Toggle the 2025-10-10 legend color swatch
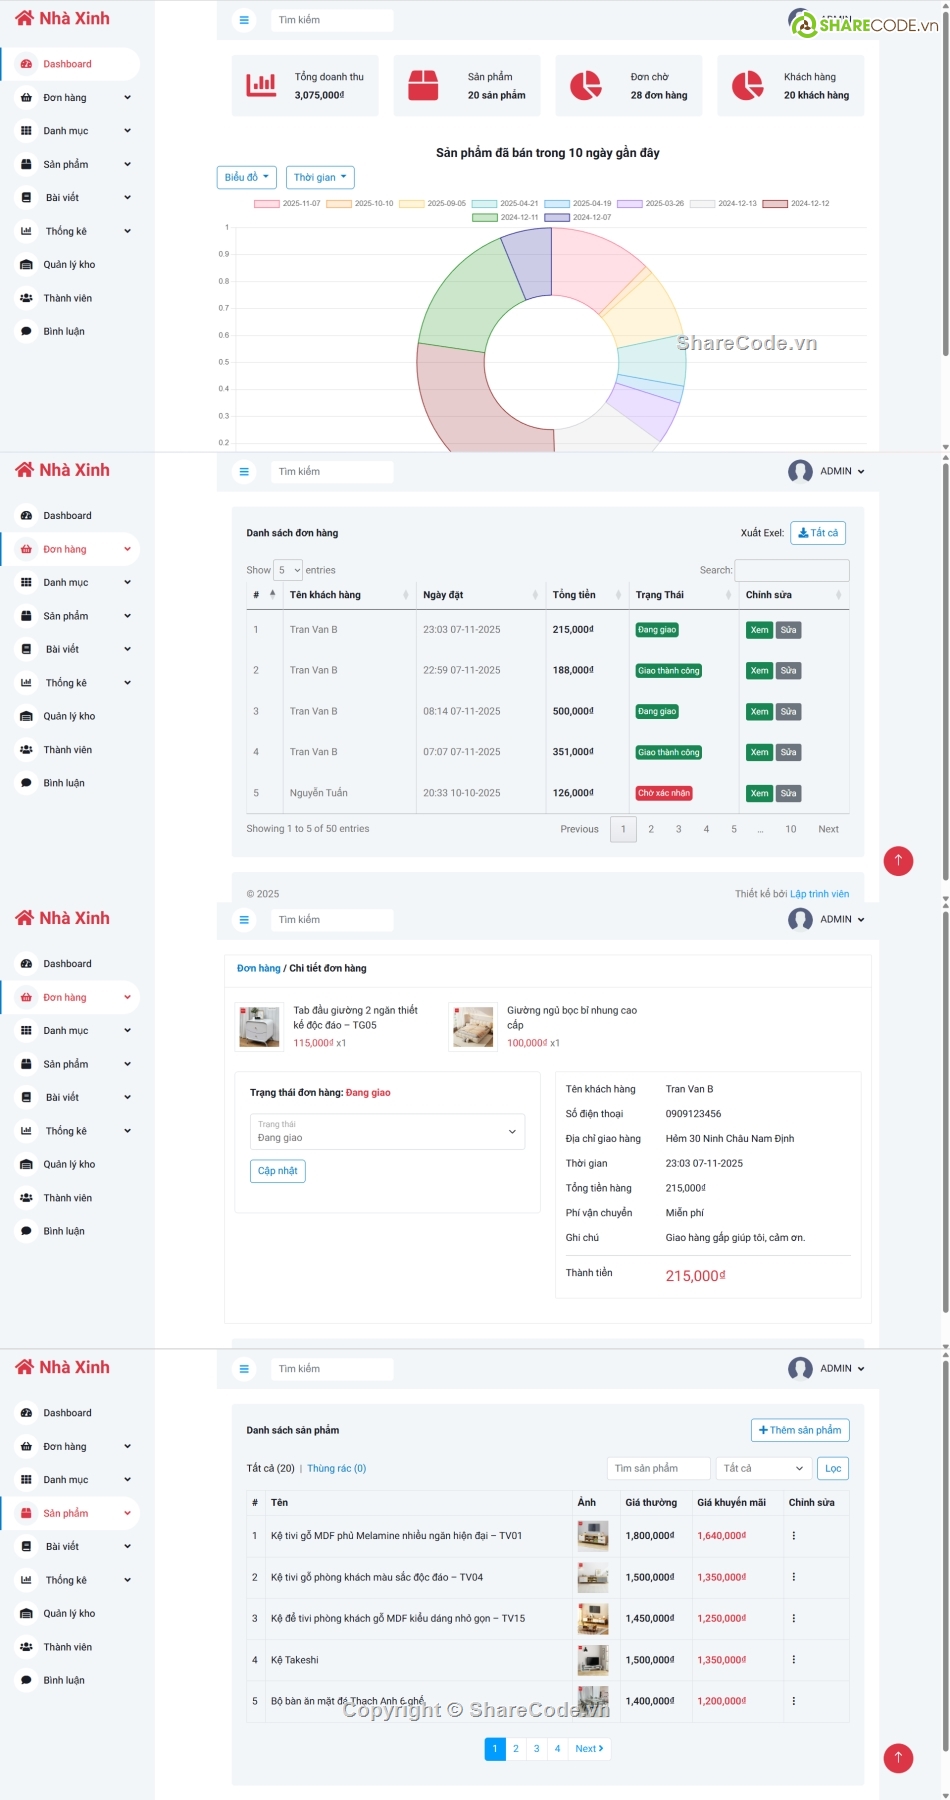This screenshot has width=950, height=1800. pos(339,204)
